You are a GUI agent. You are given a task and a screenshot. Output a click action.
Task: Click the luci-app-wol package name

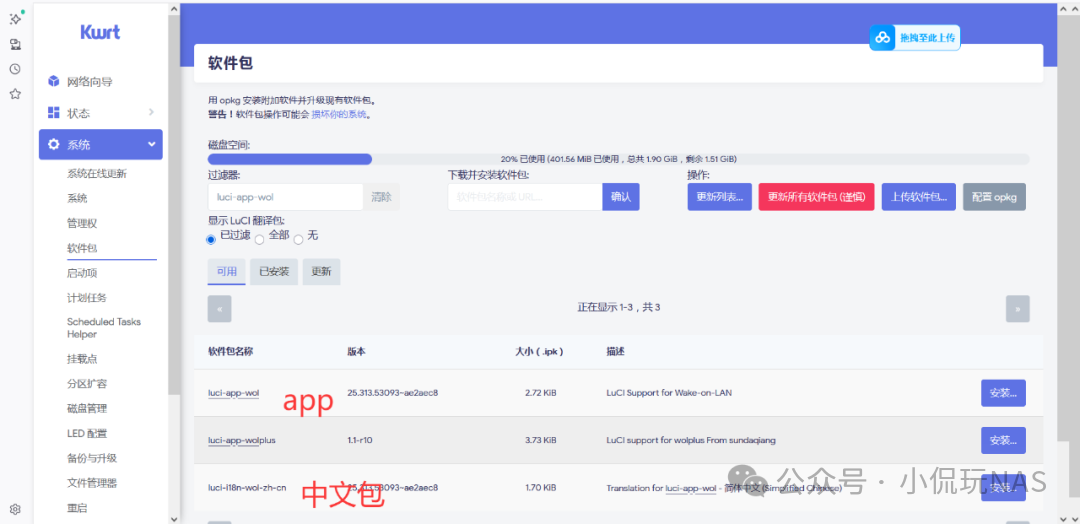(233, 393)
